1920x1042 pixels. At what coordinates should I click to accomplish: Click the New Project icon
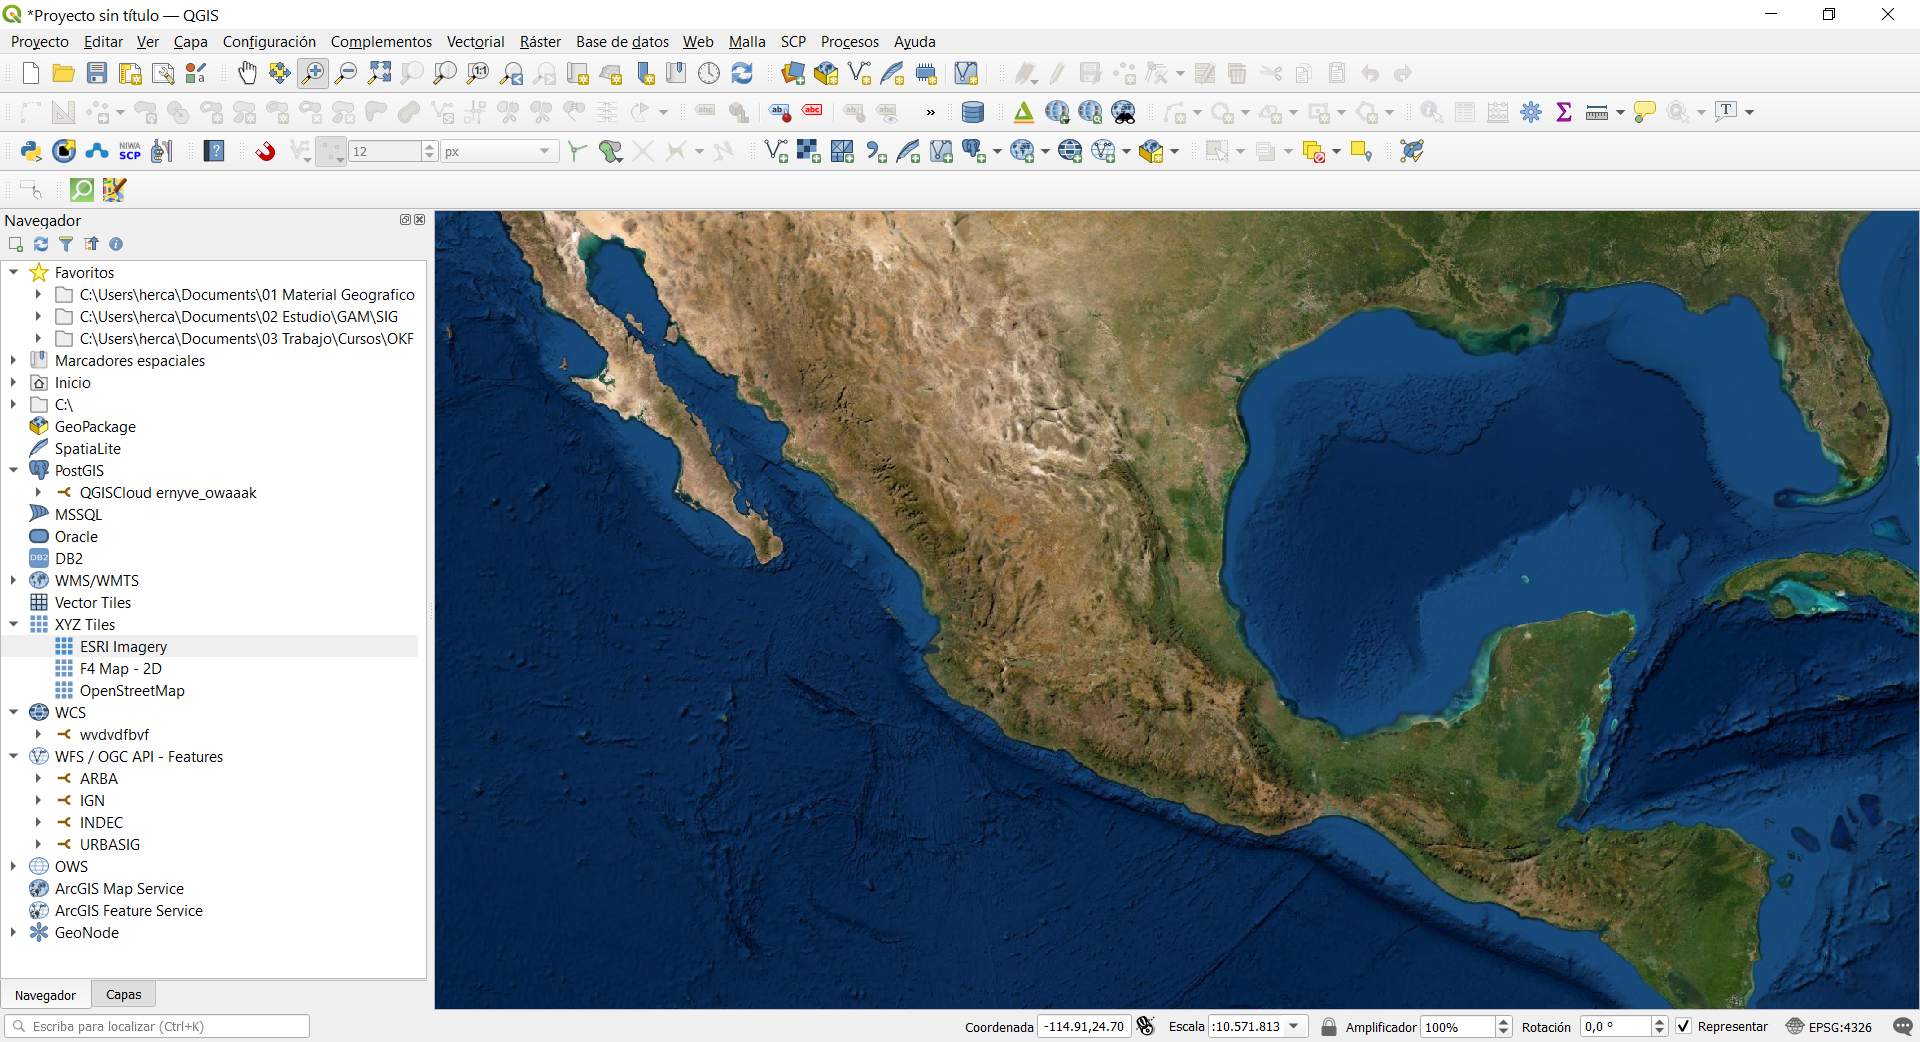coord(31,73)
